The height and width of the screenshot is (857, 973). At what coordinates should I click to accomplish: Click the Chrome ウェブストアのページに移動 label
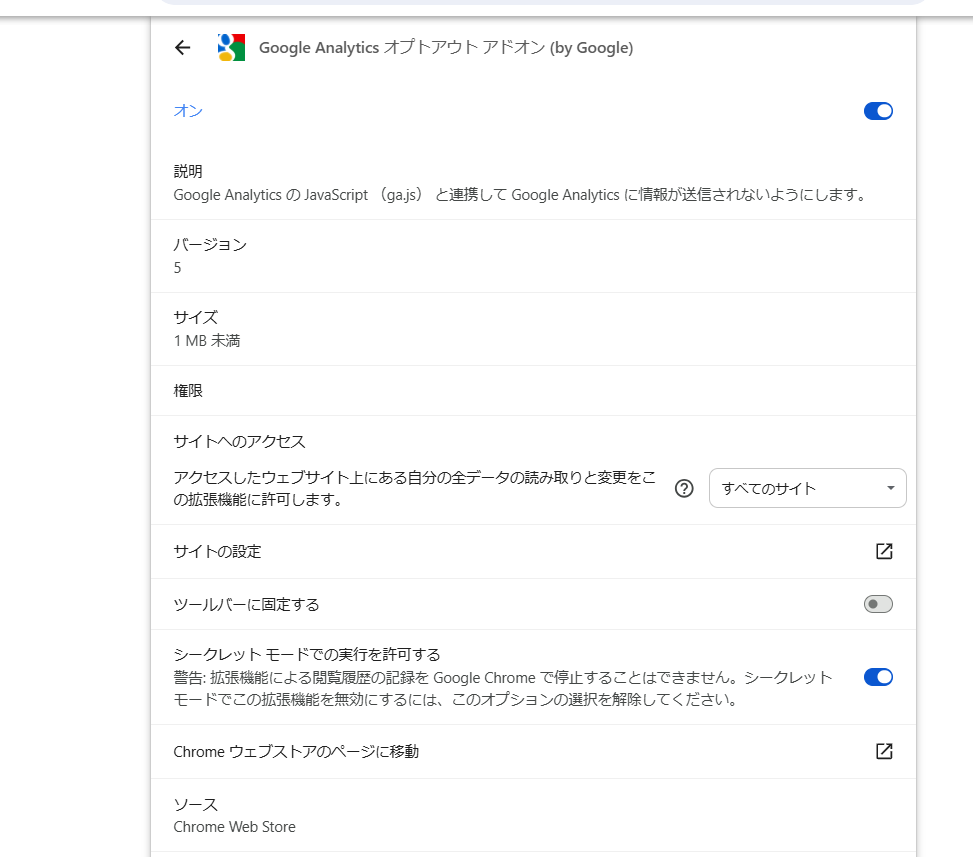pos(296,752)
